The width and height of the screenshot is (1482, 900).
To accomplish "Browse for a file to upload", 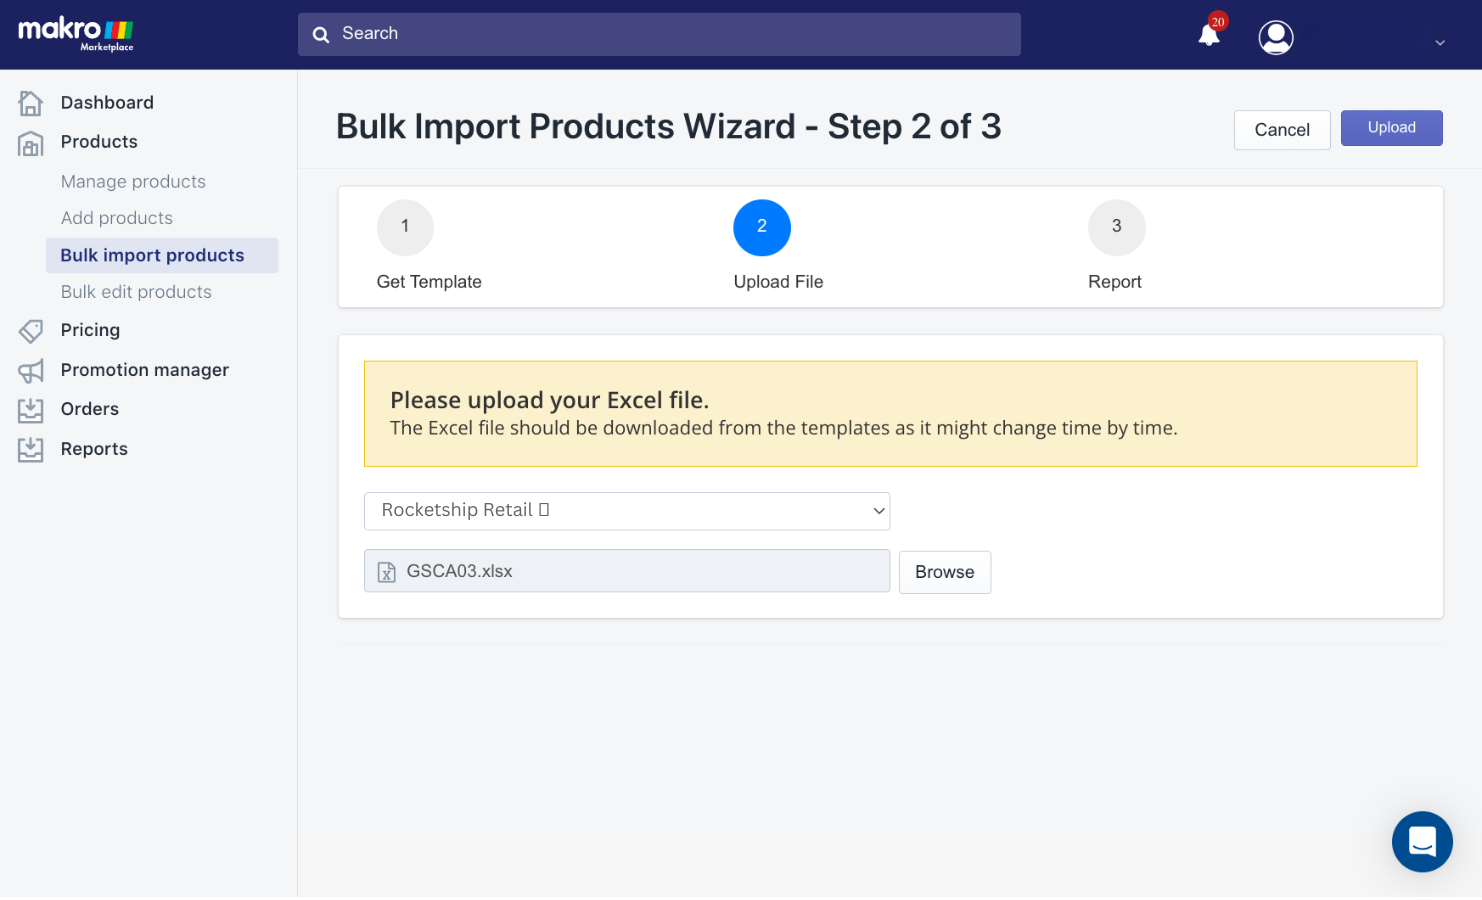I will (x=945, y=573).
